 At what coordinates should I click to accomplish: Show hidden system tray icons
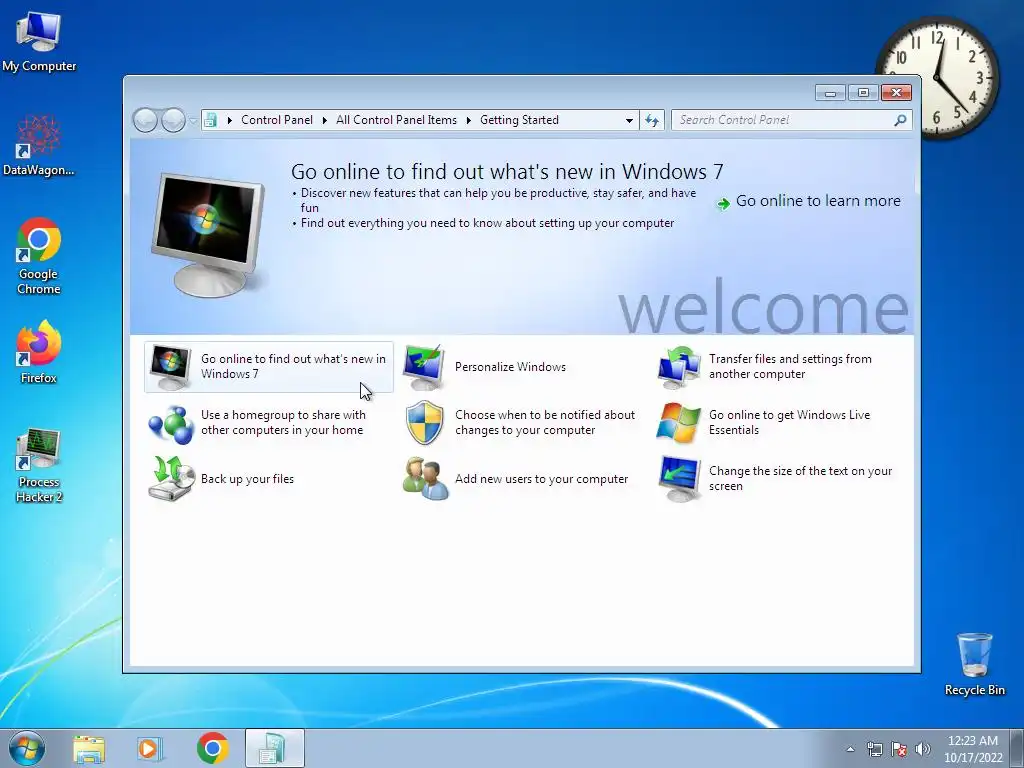point(850,749)
